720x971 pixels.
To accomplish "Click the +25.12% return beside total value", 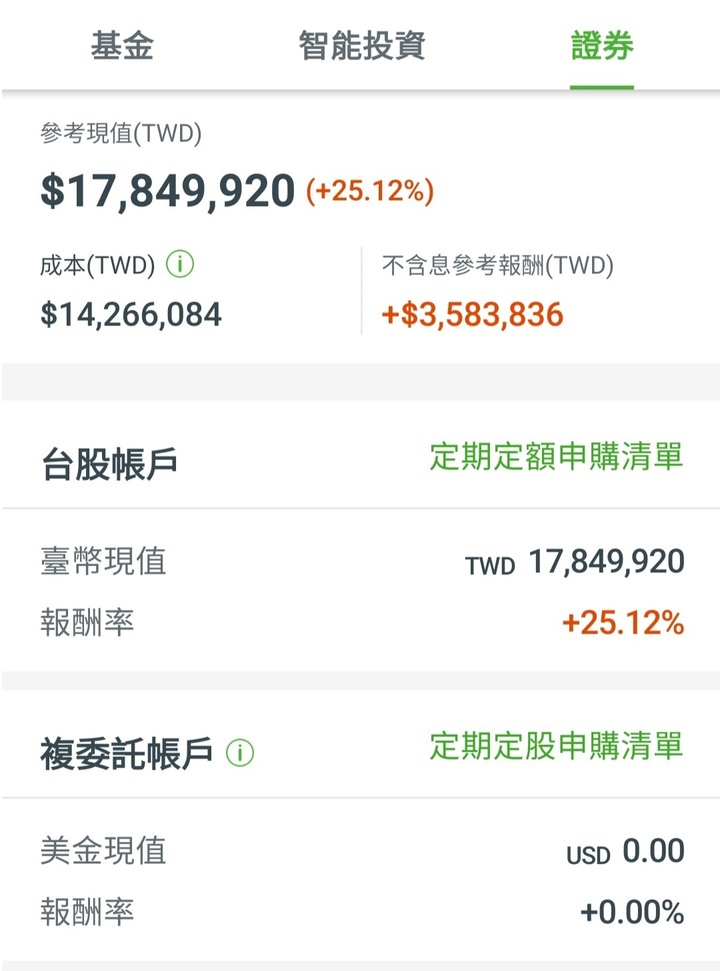I will [x=370, y=191].
